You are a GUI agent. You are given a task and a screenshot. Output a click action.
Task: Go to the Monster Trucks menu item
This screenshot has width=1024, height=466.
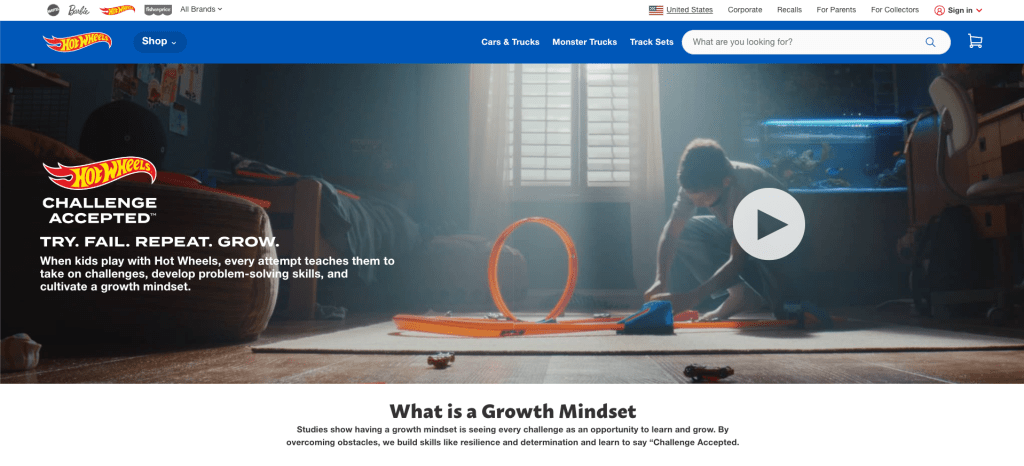tap(584, 42)
